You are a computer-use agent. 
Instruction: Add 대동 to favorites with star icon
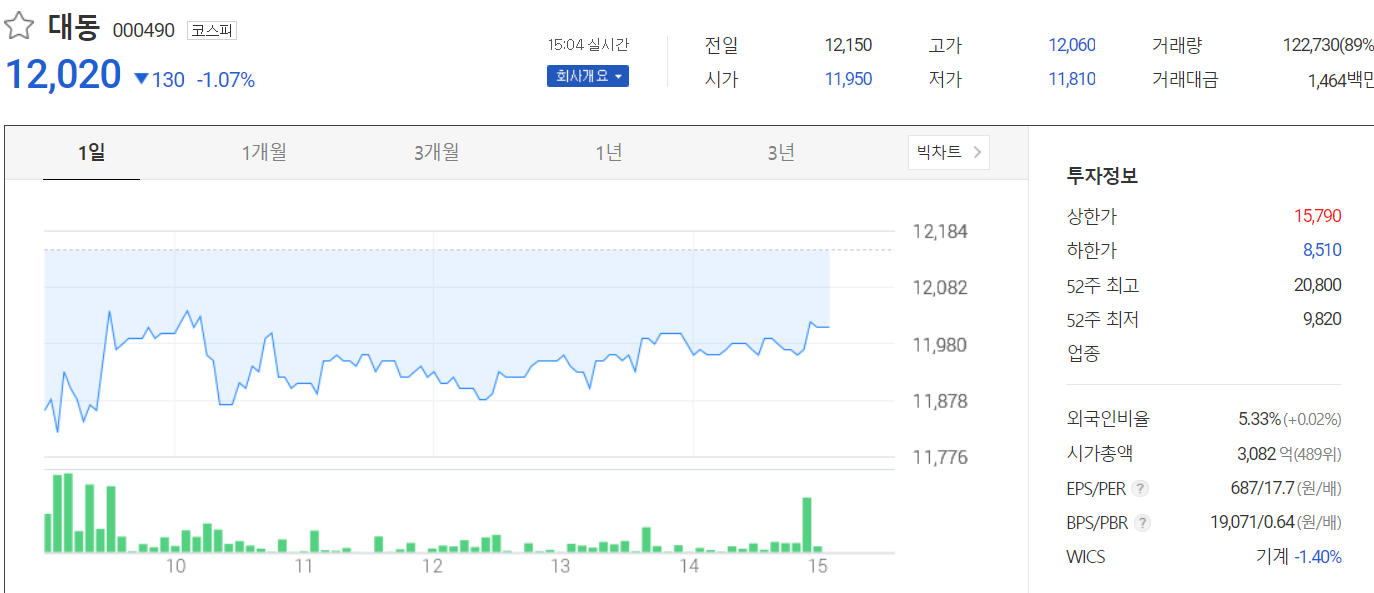20,27
